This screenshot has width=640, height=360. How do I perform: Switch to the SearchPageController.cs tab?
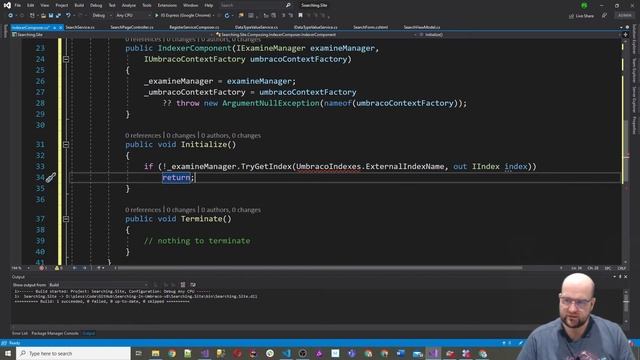pyautogui.click(x=132, y=27)
